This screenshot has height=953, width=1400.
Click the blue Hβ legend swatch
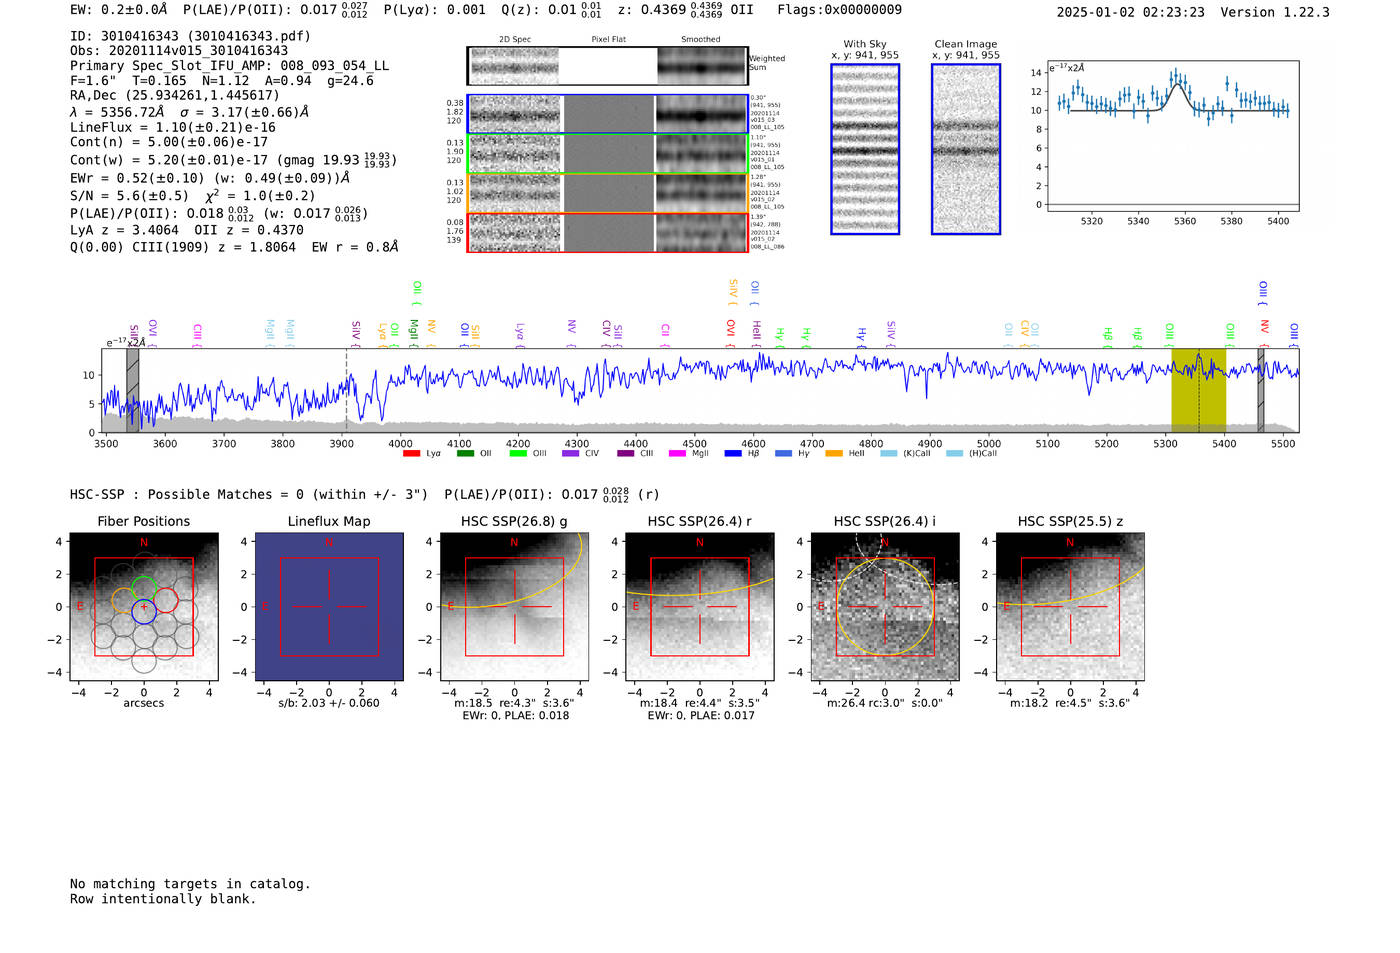tap(733, 453)
